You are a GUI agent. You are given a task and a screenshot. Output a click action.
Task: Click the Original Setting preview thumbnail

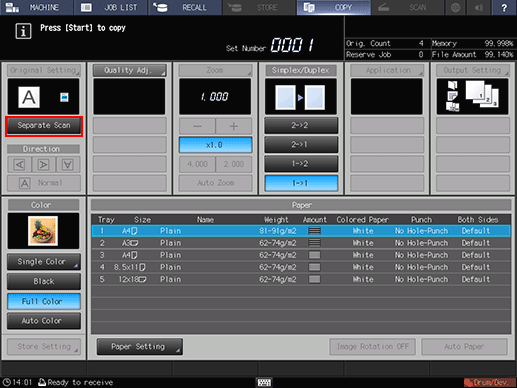[x=43, y=97]
